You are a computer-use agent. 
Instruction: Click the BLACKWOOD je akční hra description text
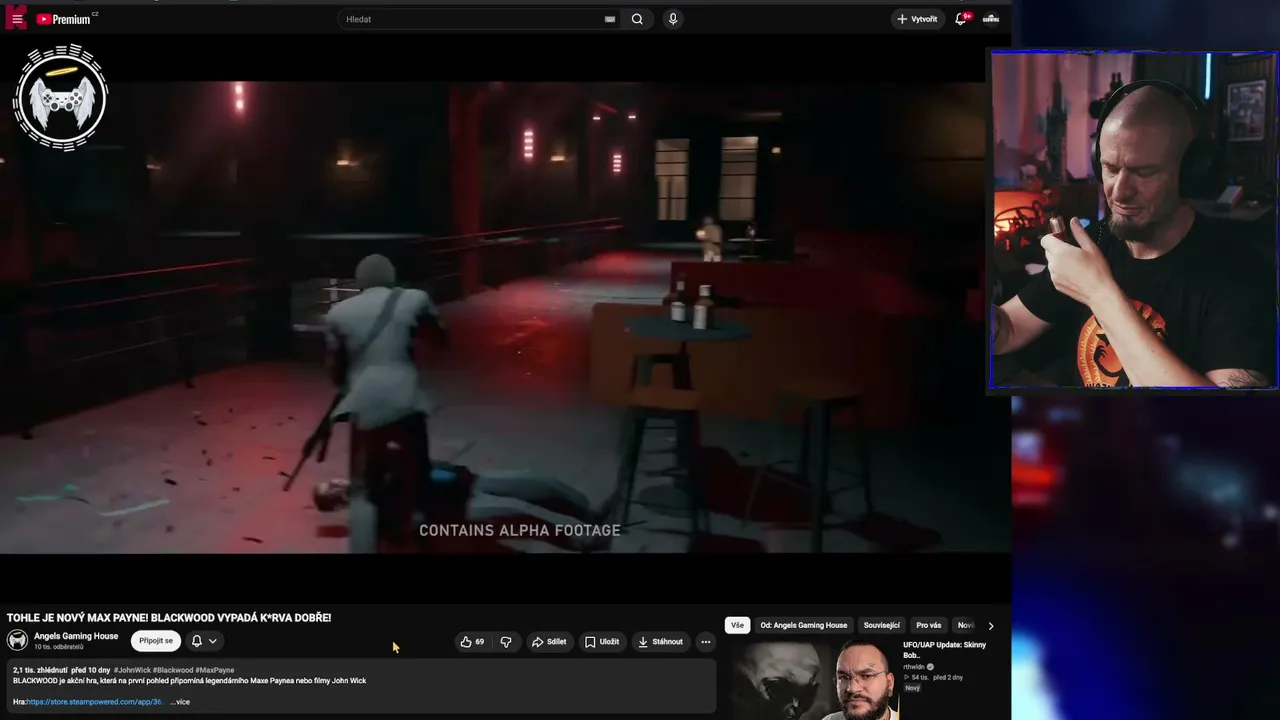pyautogui.click(x=190, y=681)
